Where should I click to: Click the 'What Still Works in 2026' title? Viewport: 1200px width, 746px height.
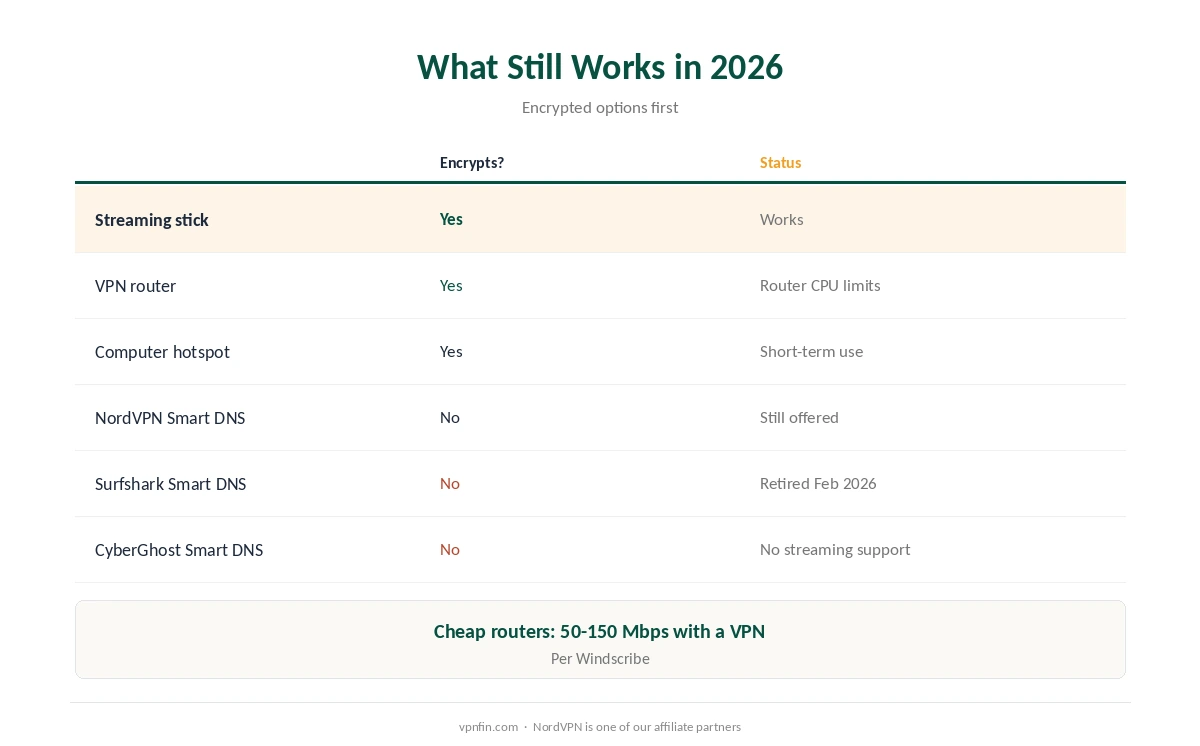[600, 67]
